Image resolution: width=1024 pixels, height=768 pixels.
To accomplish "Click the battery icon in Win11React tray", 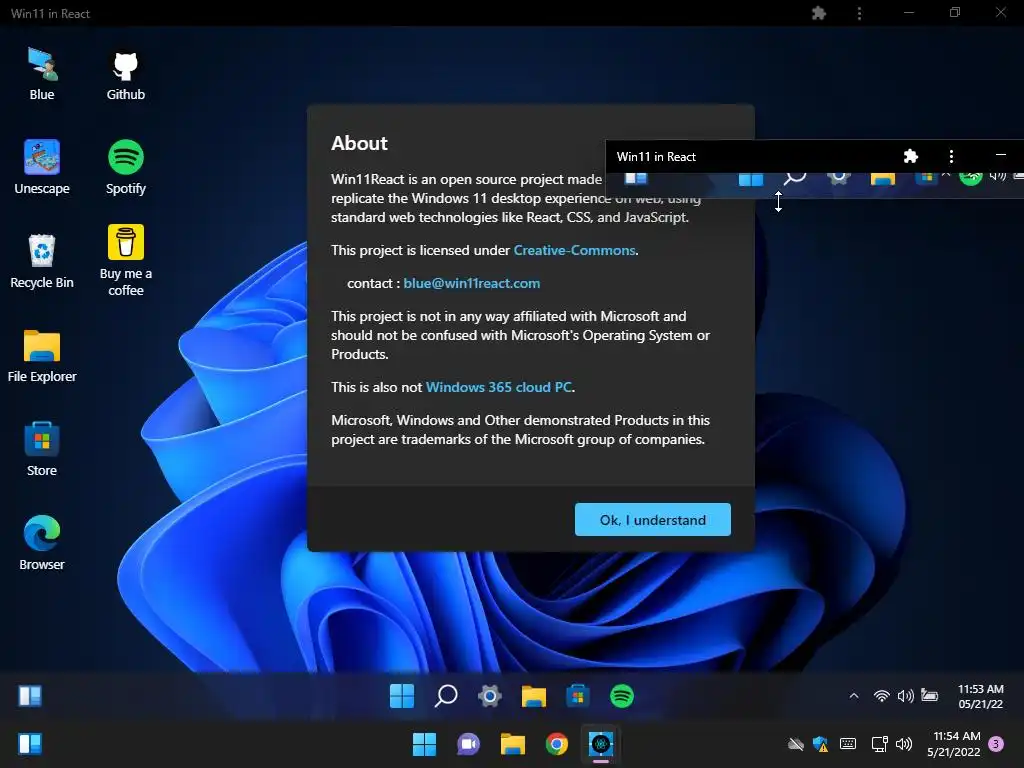I will [x=929, y=696].
